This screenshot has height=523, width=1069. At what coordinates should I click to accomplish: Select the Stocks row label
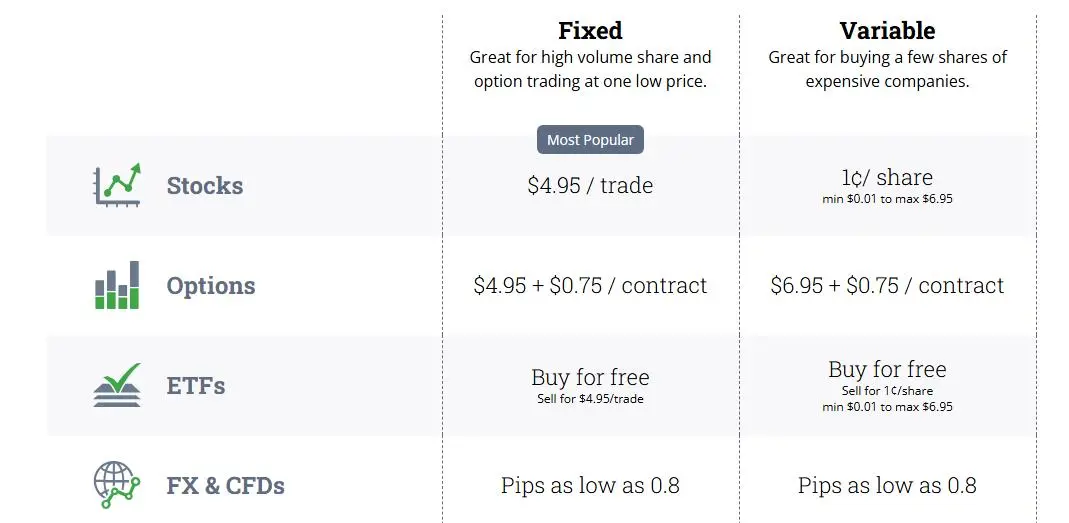pyautogui.click(x=205, y=185)
